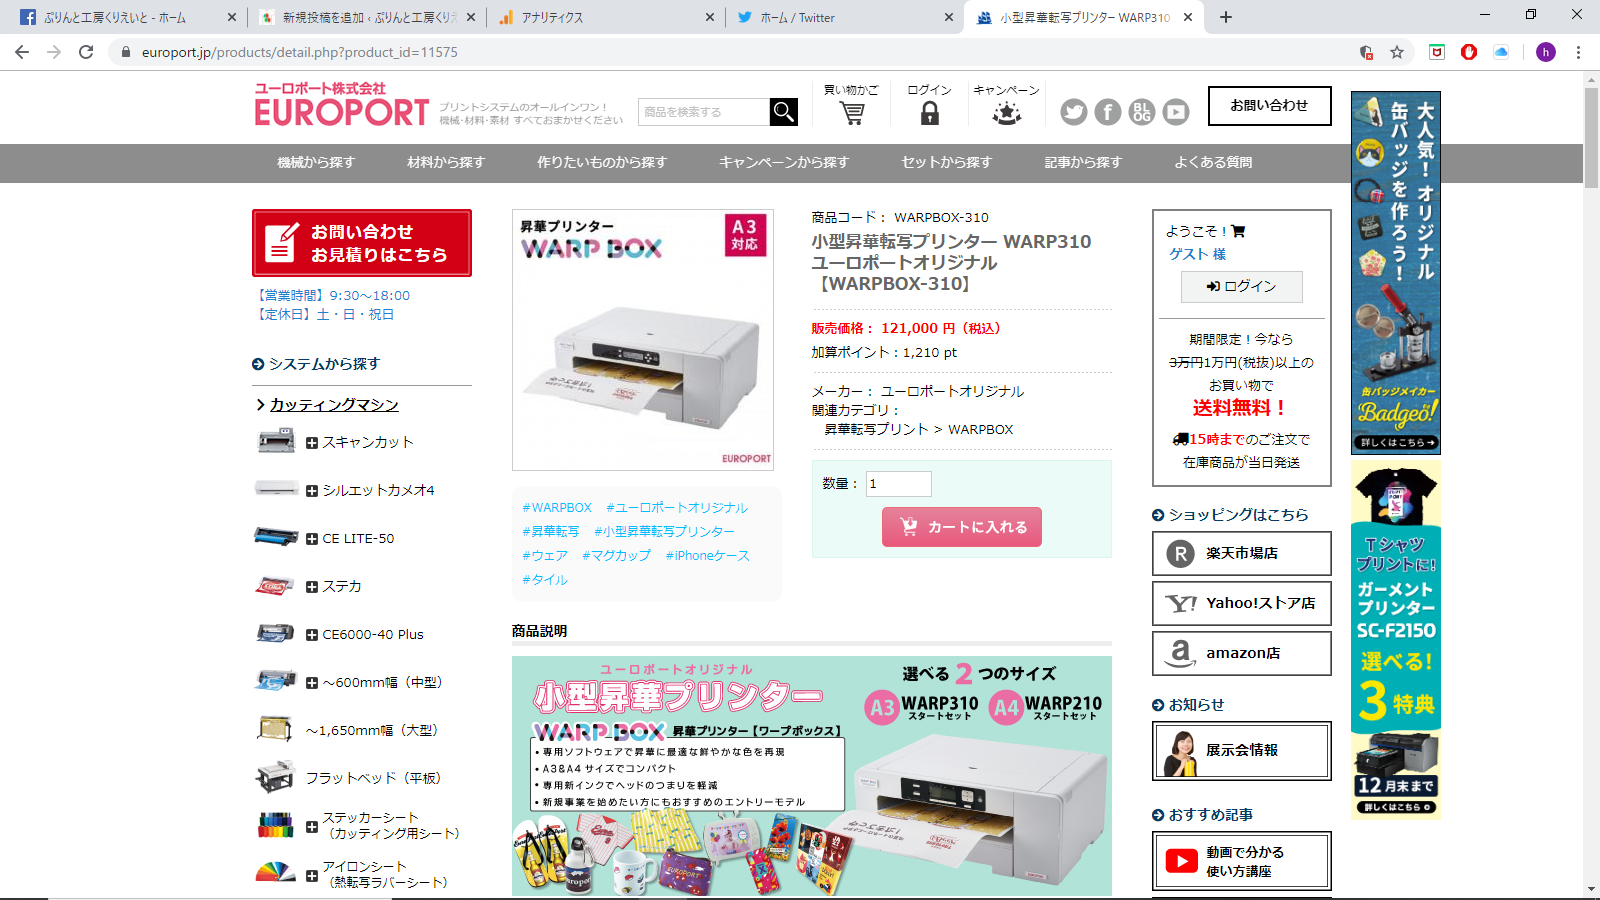Expand the ～600mm幅（中型） plus toggle

coord(312,683)
